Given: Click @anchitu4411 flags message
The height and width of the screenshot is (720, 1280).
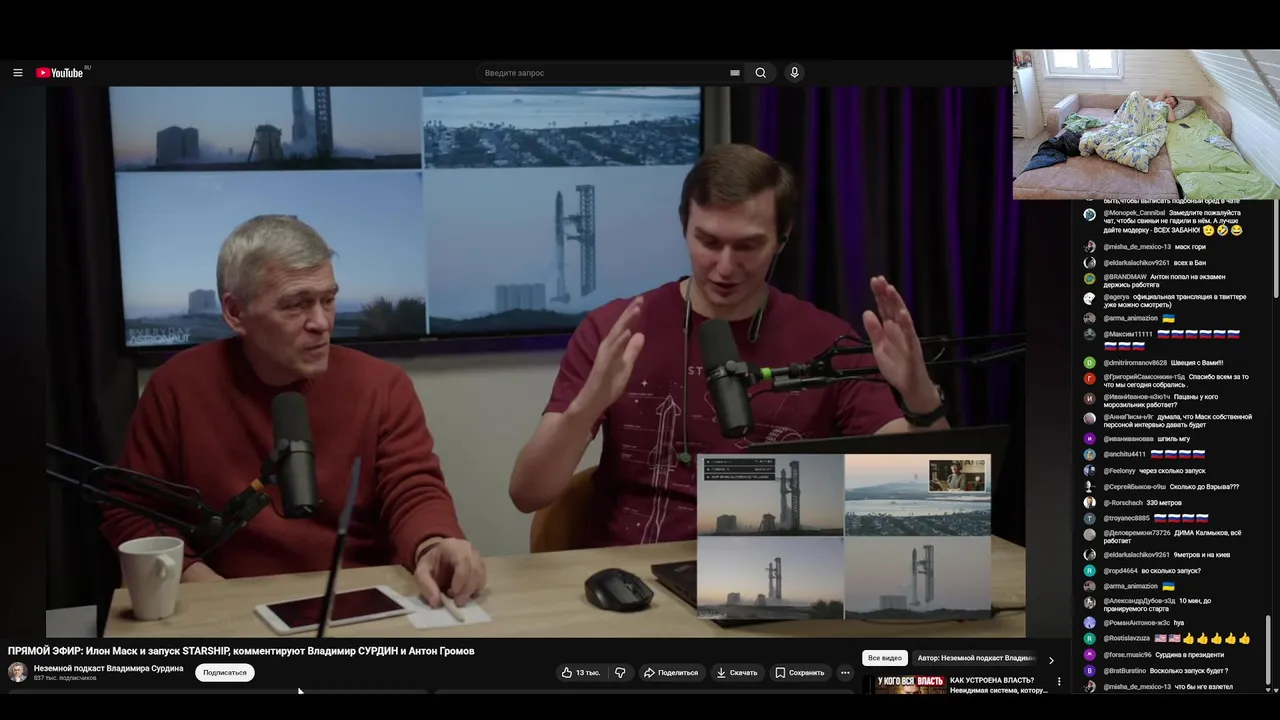Looking at the screenshot, I should click(1155, 454).
